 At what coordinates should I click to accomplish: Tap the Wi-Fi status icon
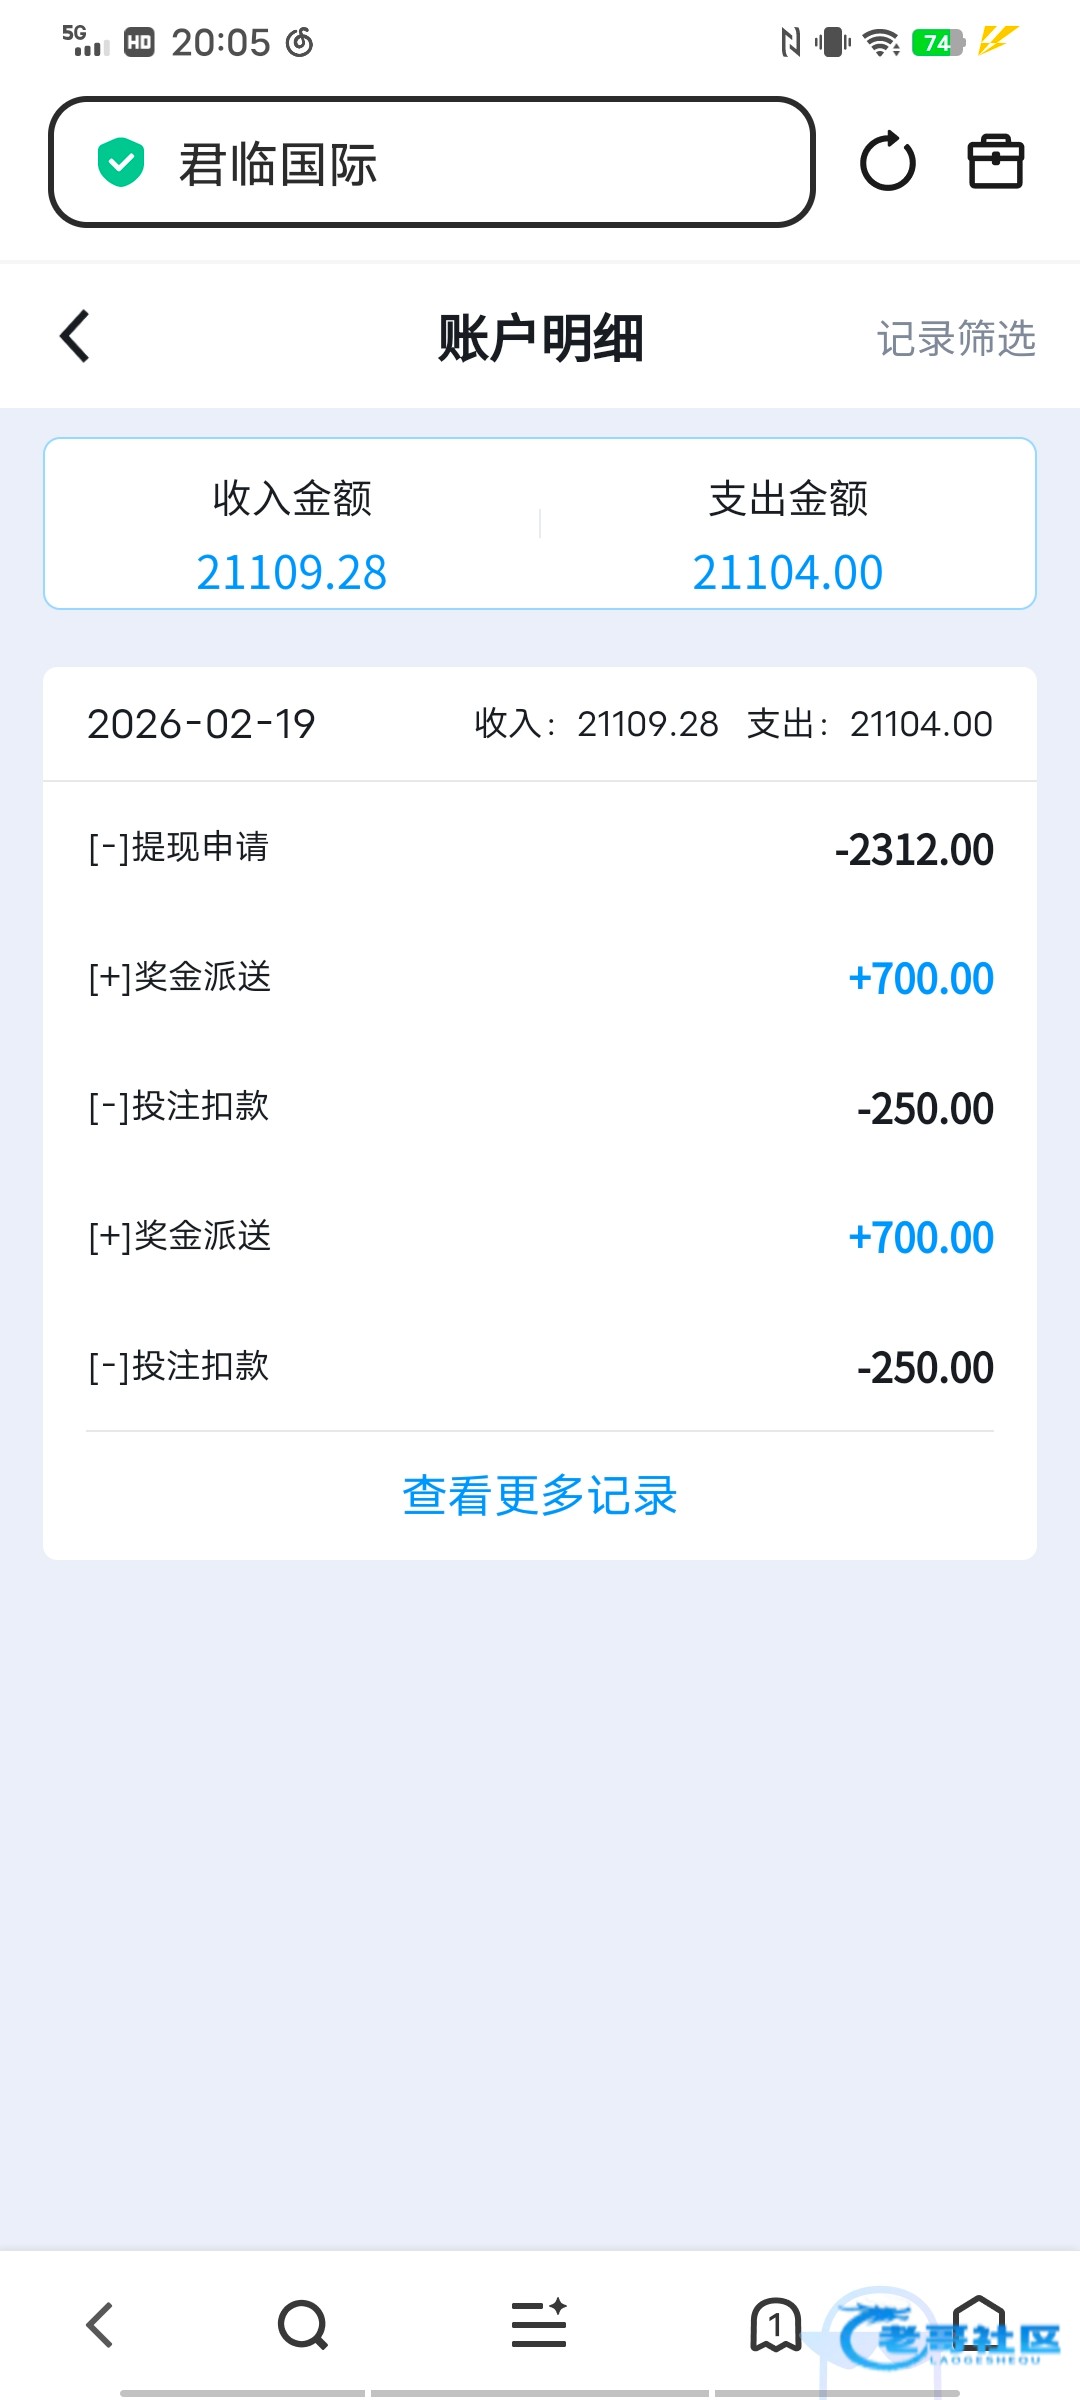881,43
